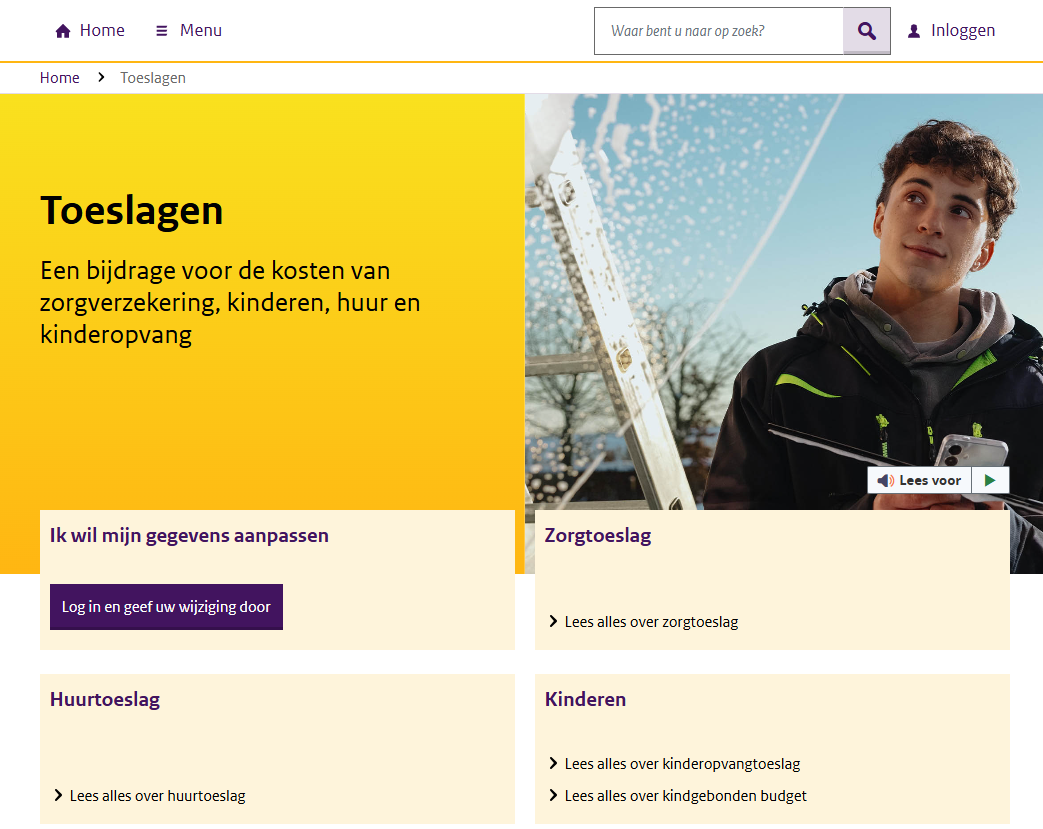
Task: Start read-aloud with green play triangle
Action: point(990,480)
